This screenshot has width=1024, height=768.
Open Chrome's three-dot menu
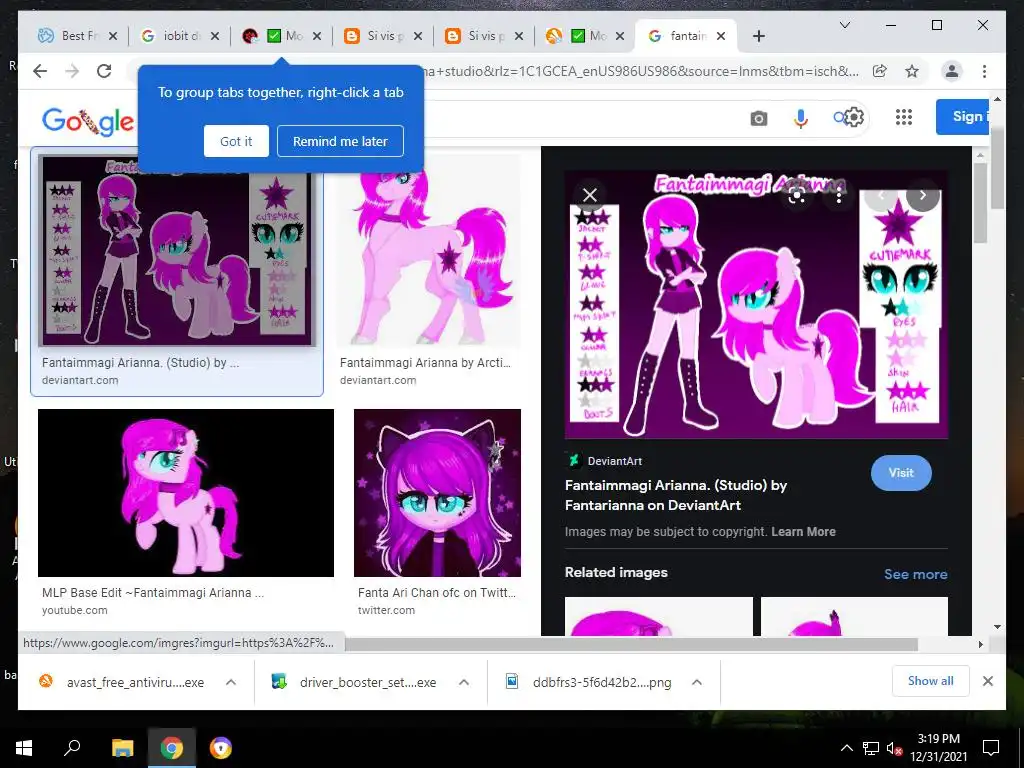tap(984, 71)
